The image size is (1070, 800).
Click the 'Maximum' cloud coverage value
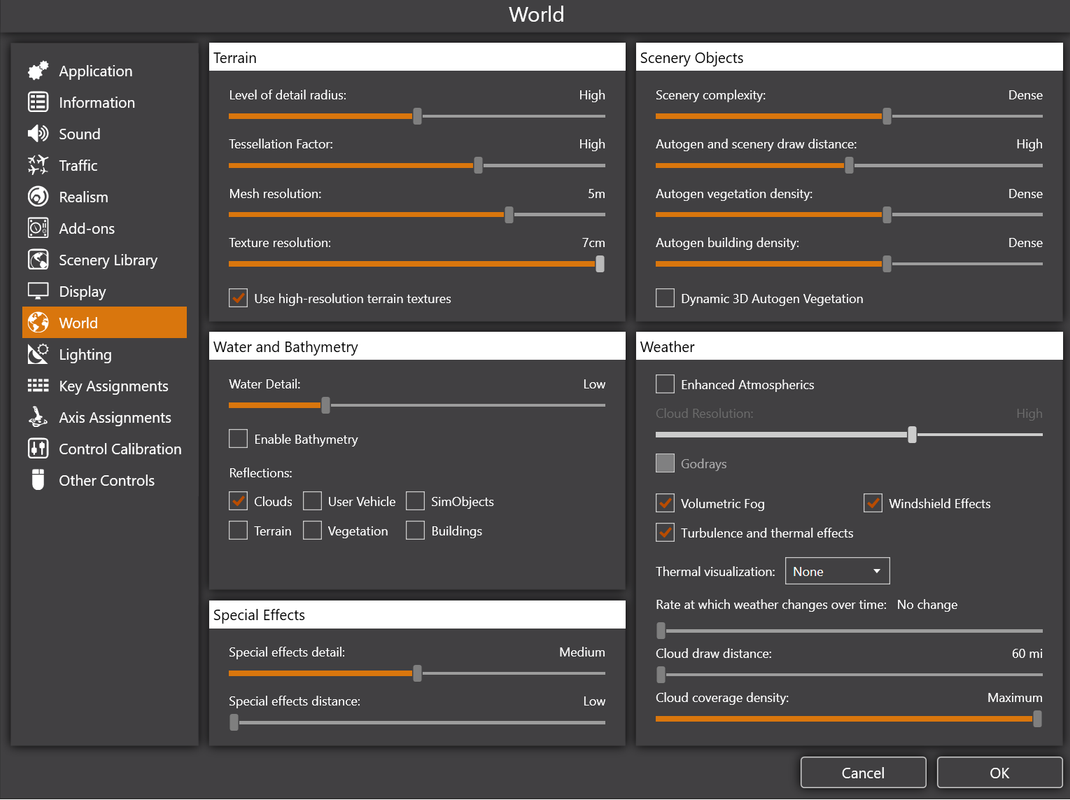click(x=1015, y=698)
